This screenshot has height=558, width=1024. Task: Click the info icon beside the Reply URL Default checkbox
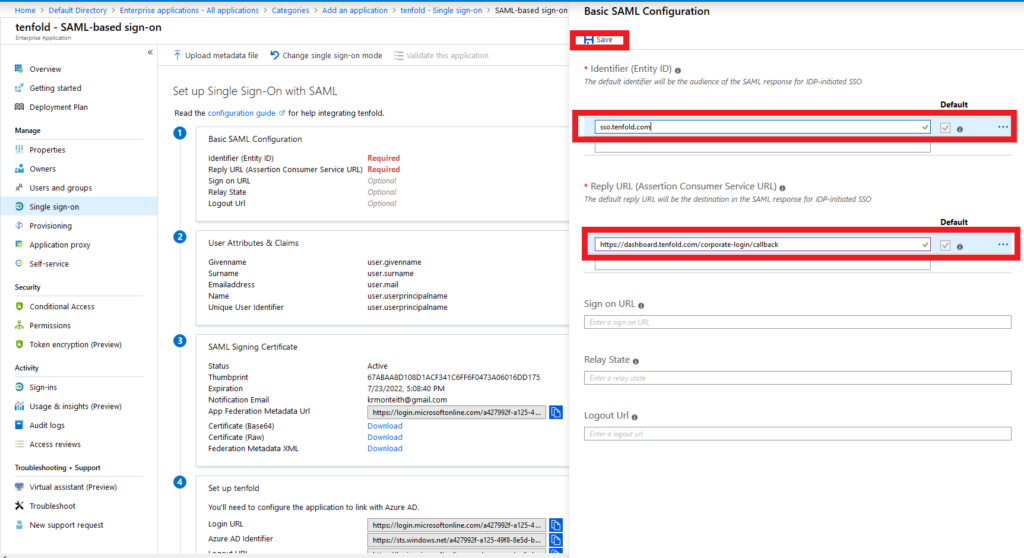960,246
